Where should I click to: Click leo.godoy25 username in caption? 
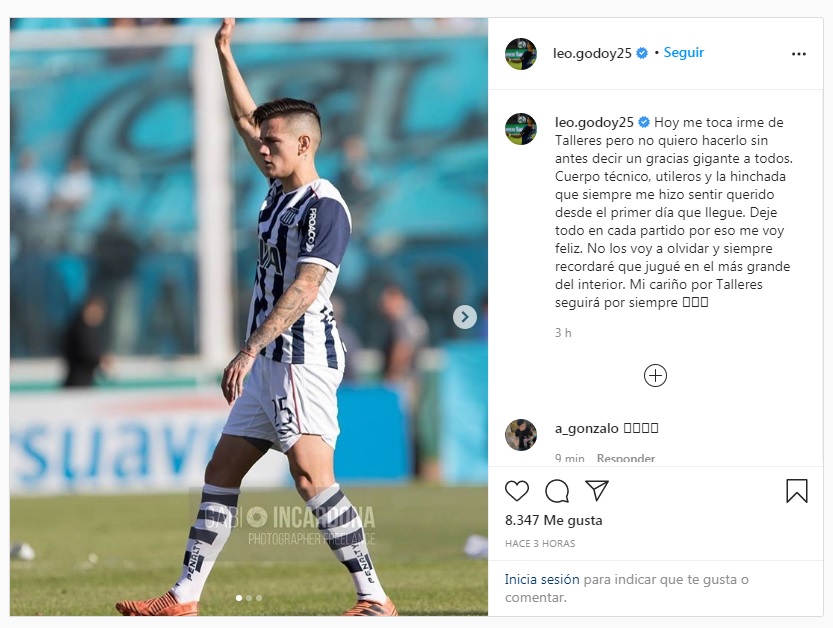594,122
